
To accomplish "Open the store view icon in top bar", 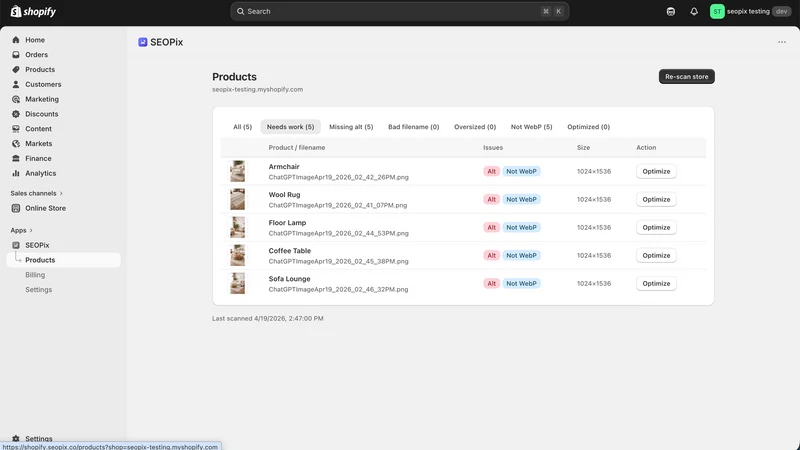I will pos(670,11).
